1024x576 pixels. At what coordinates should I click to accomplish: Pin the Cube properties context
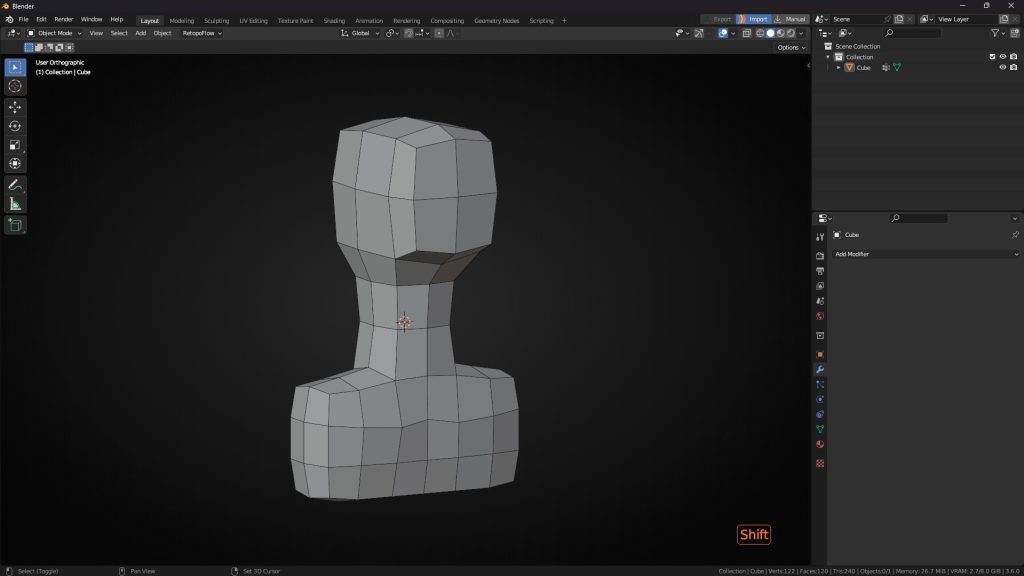click(1015, 235)
